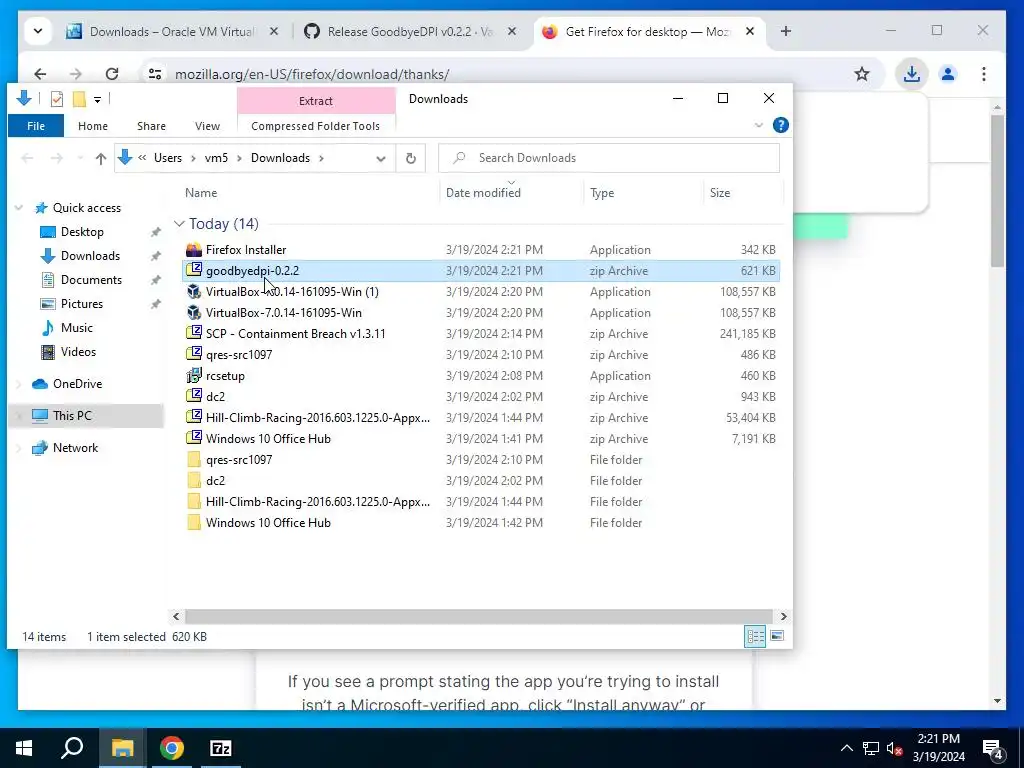Image resolution: width=1024 pixels, height=768 pixels.
Task: Close the Get Firefox for desktop tab
Action: 750,31
